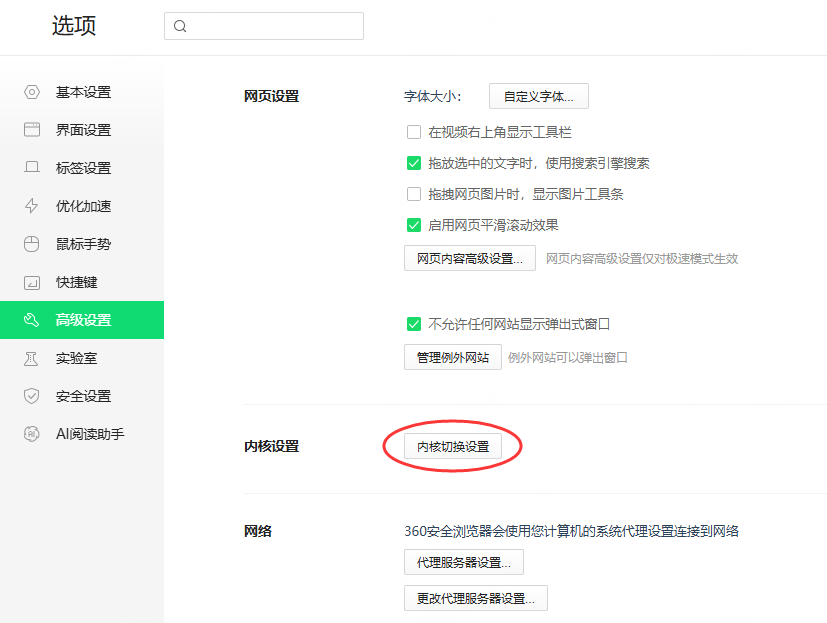827x623 pixels.
Task: Open 自定义字体... font settings button
Action: pos(538,96)
